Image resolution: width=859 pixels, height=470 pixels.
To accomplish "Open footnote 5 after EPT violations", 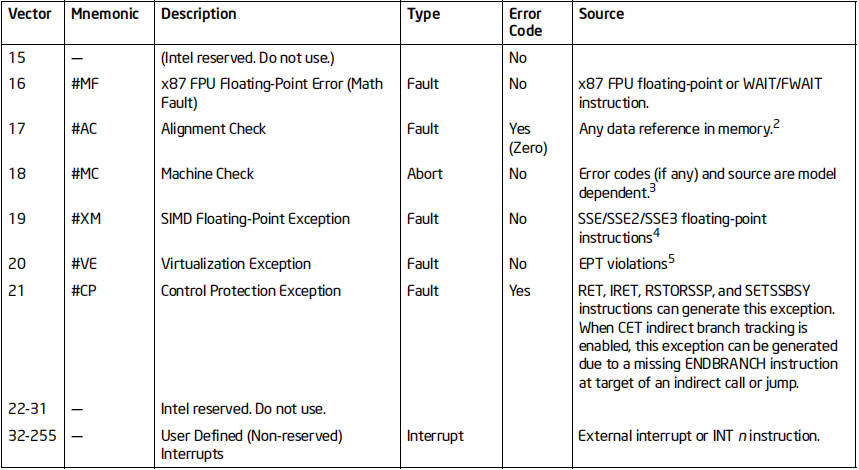I will 671,259.
